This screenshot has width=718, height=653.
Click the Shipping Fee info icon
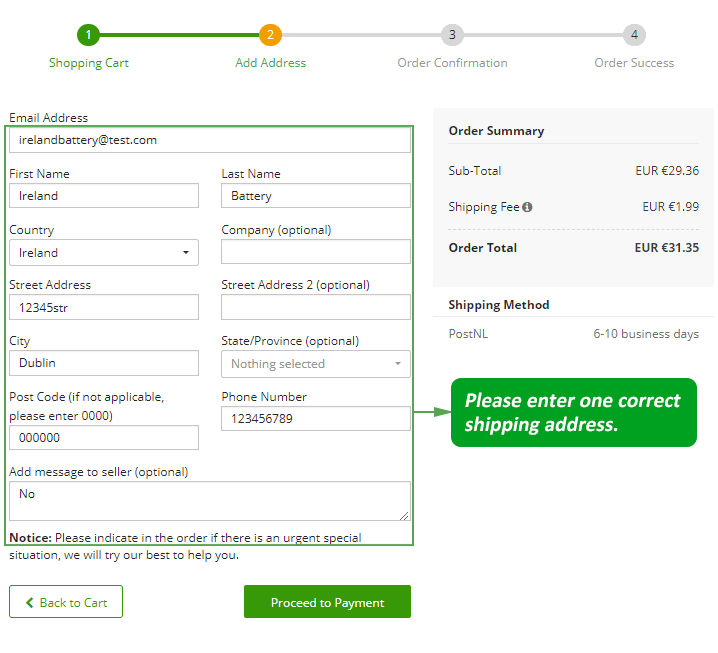pyautogui.click(x=527, y=207)
